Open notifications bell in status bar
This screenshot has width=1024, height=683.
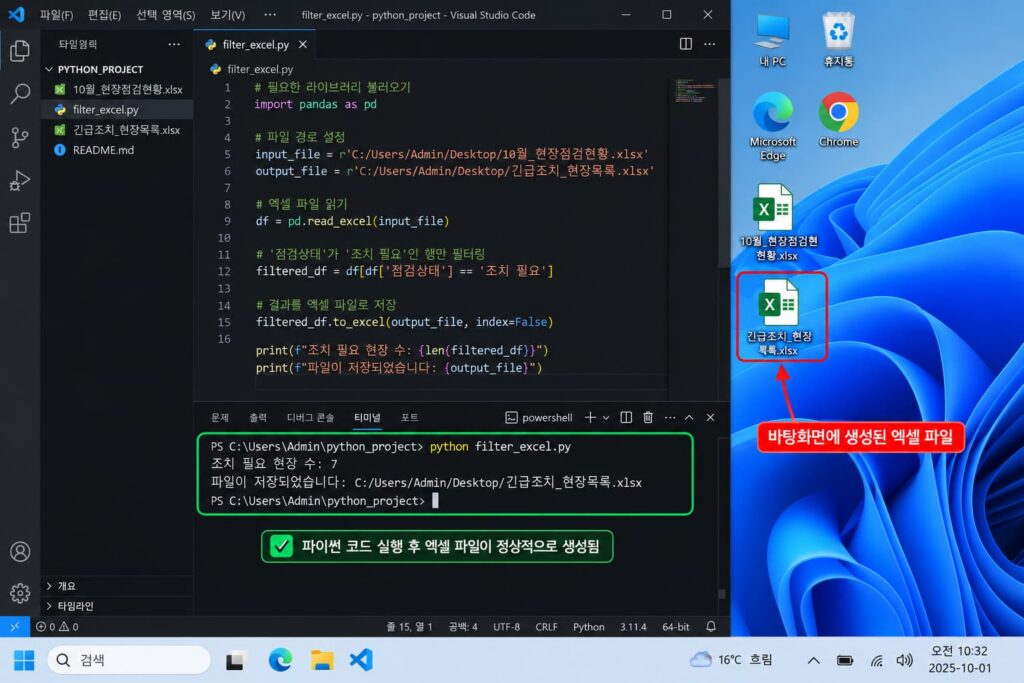point(711,627)
